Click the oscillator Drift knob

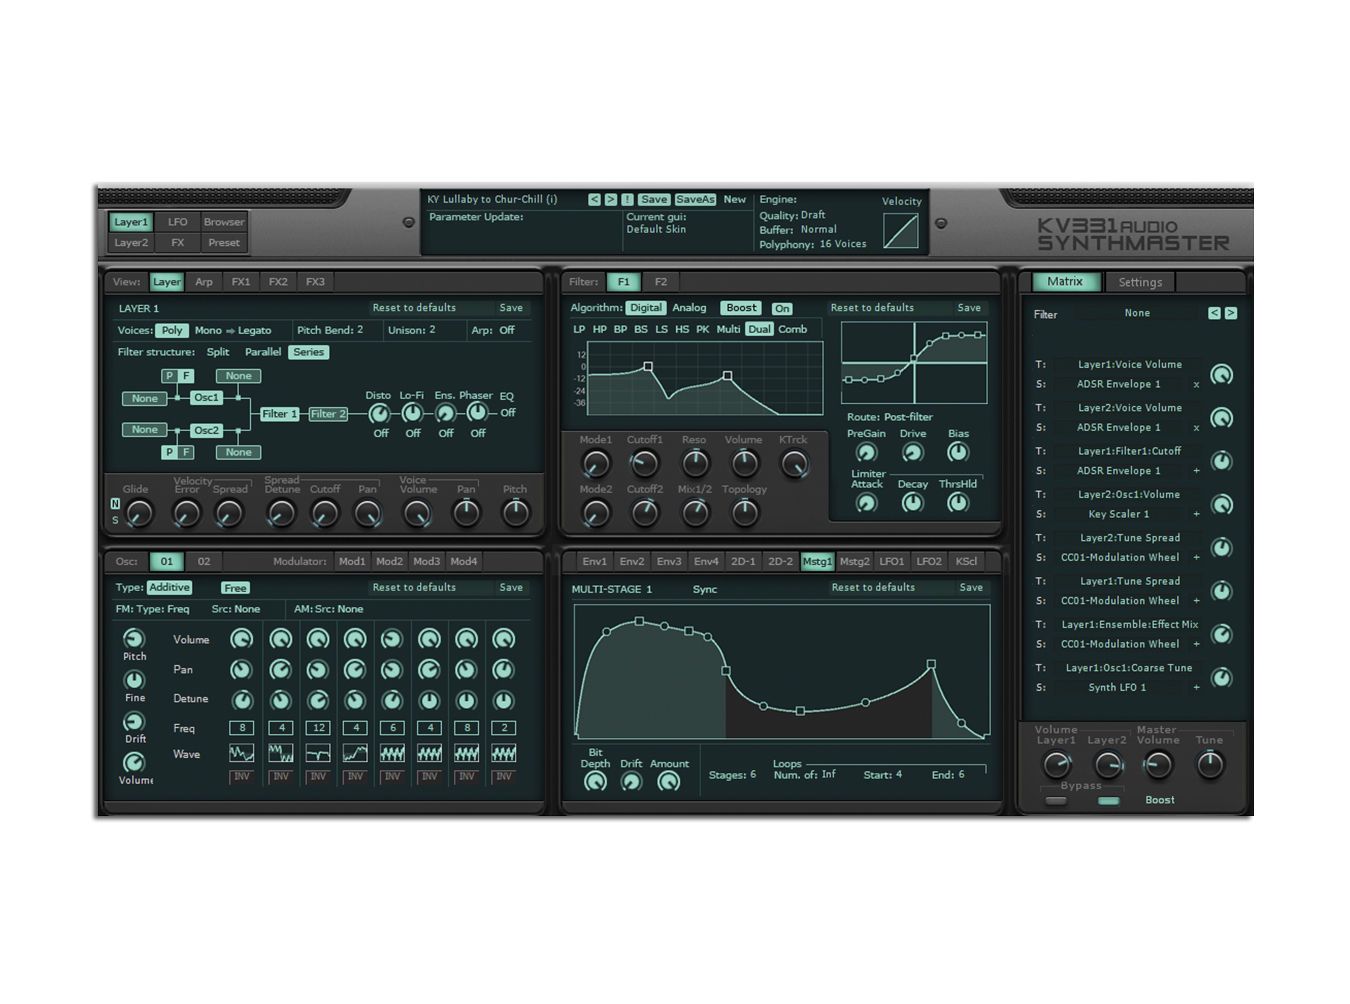coord(134,721)
